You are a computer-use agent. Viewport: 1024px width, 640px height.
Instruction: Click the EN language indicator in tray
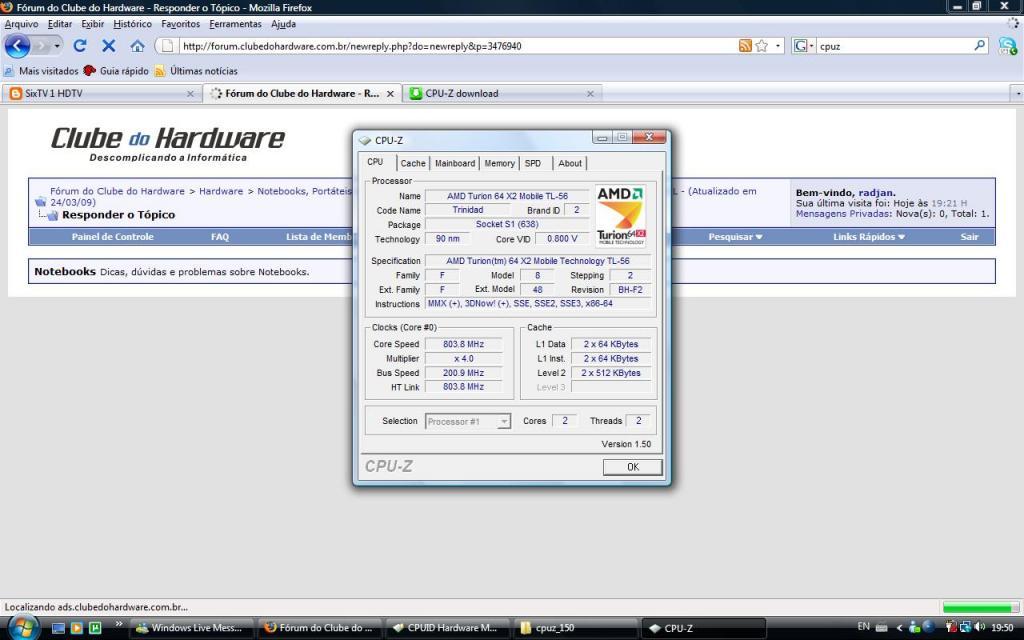pos(863,627)
